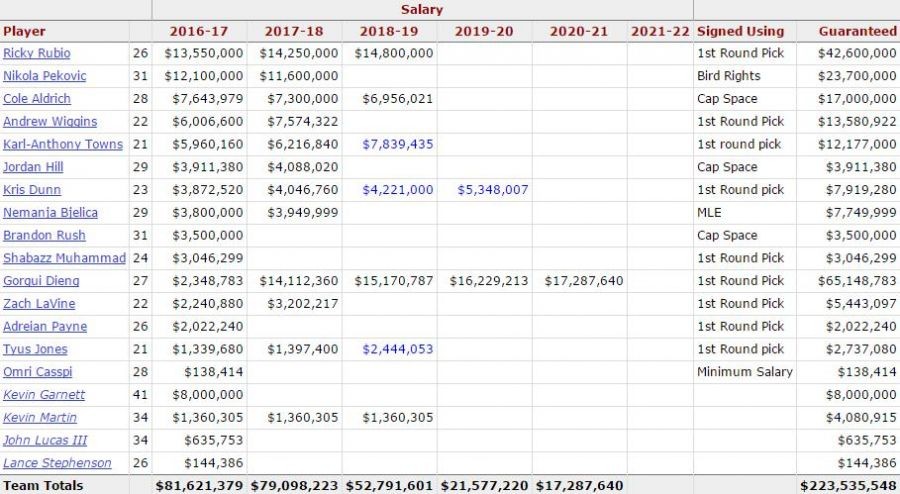Open Andrew Wiggins player link
Viewport: 900px width, 494px height.
tap(50, 122)
